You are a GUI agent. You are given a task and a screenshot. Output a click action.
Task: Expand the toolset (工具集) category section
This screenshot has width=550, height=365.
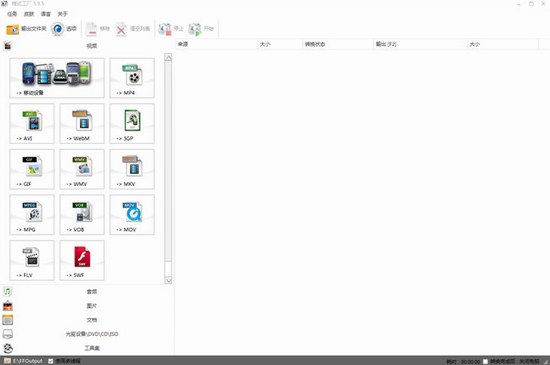click(88, 348)
